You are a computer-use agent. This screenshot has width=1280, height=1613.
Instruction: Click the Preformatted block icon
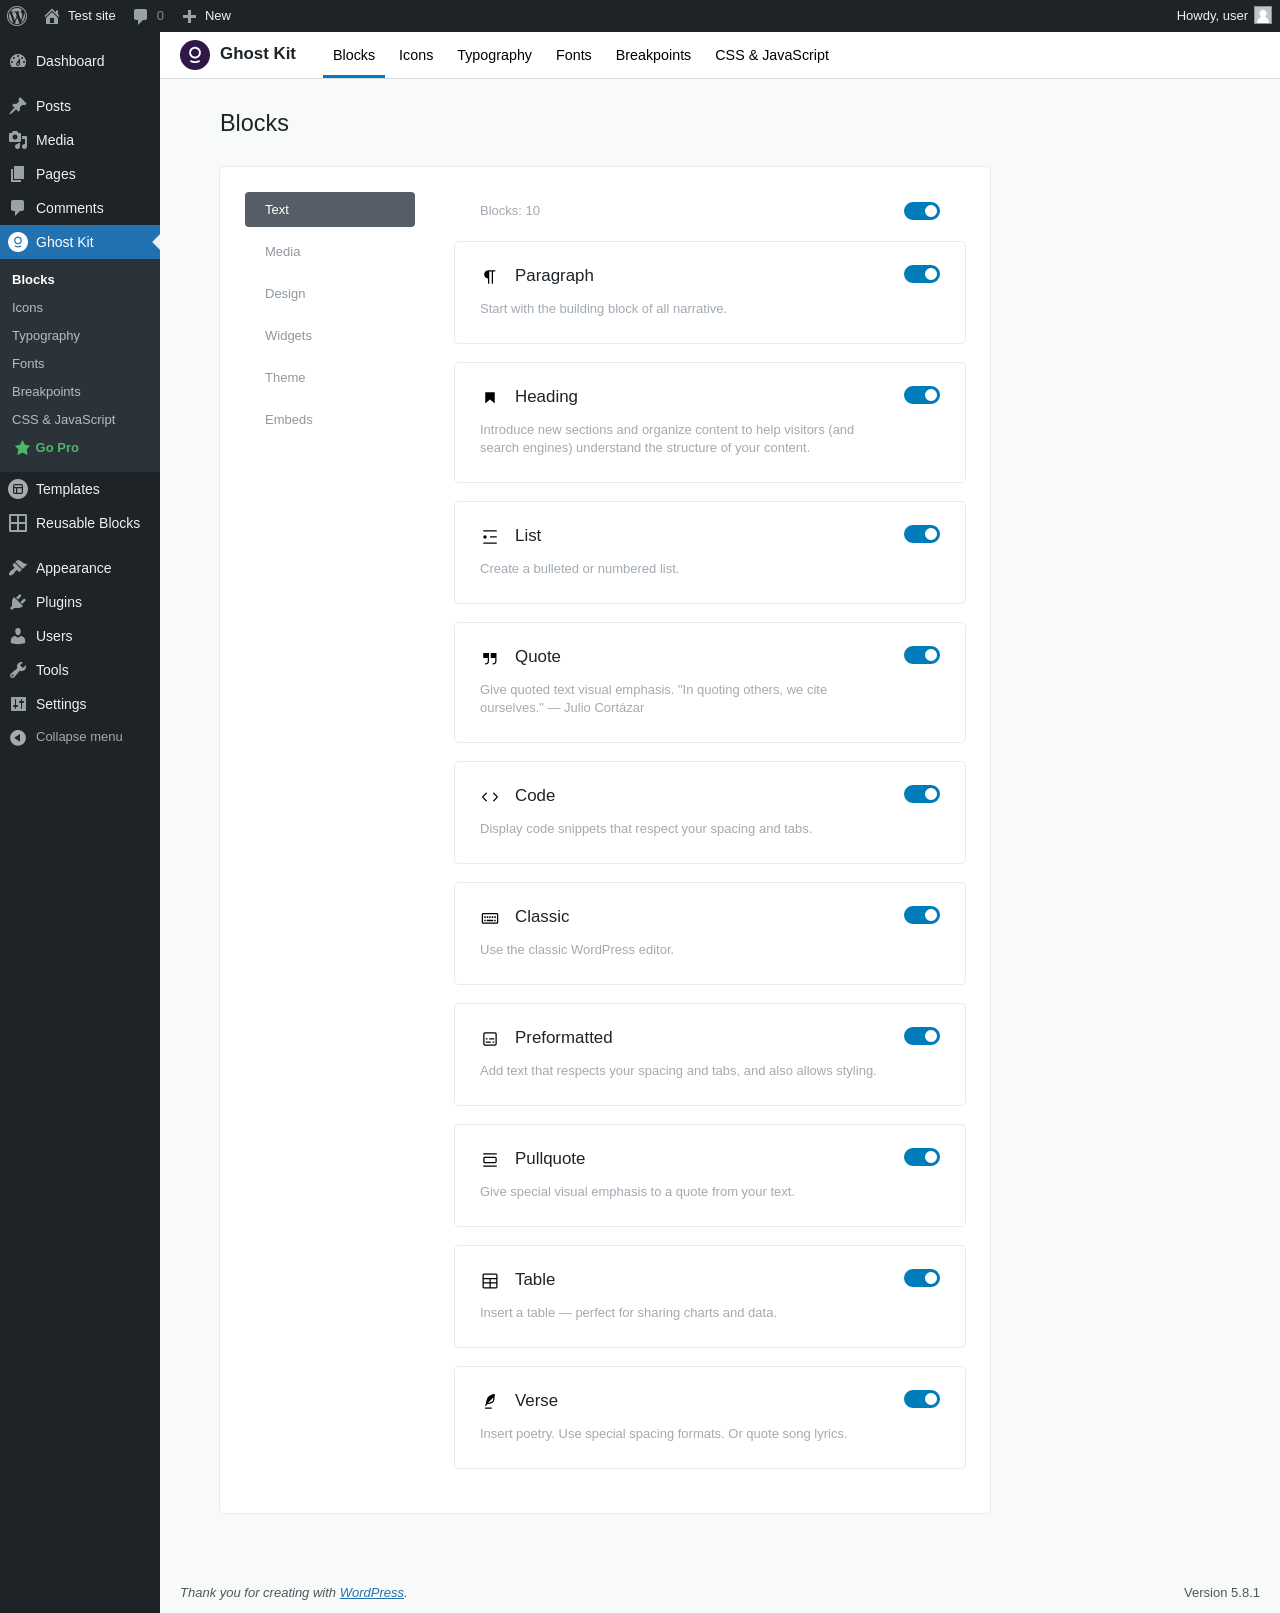tap(490, 1039)
